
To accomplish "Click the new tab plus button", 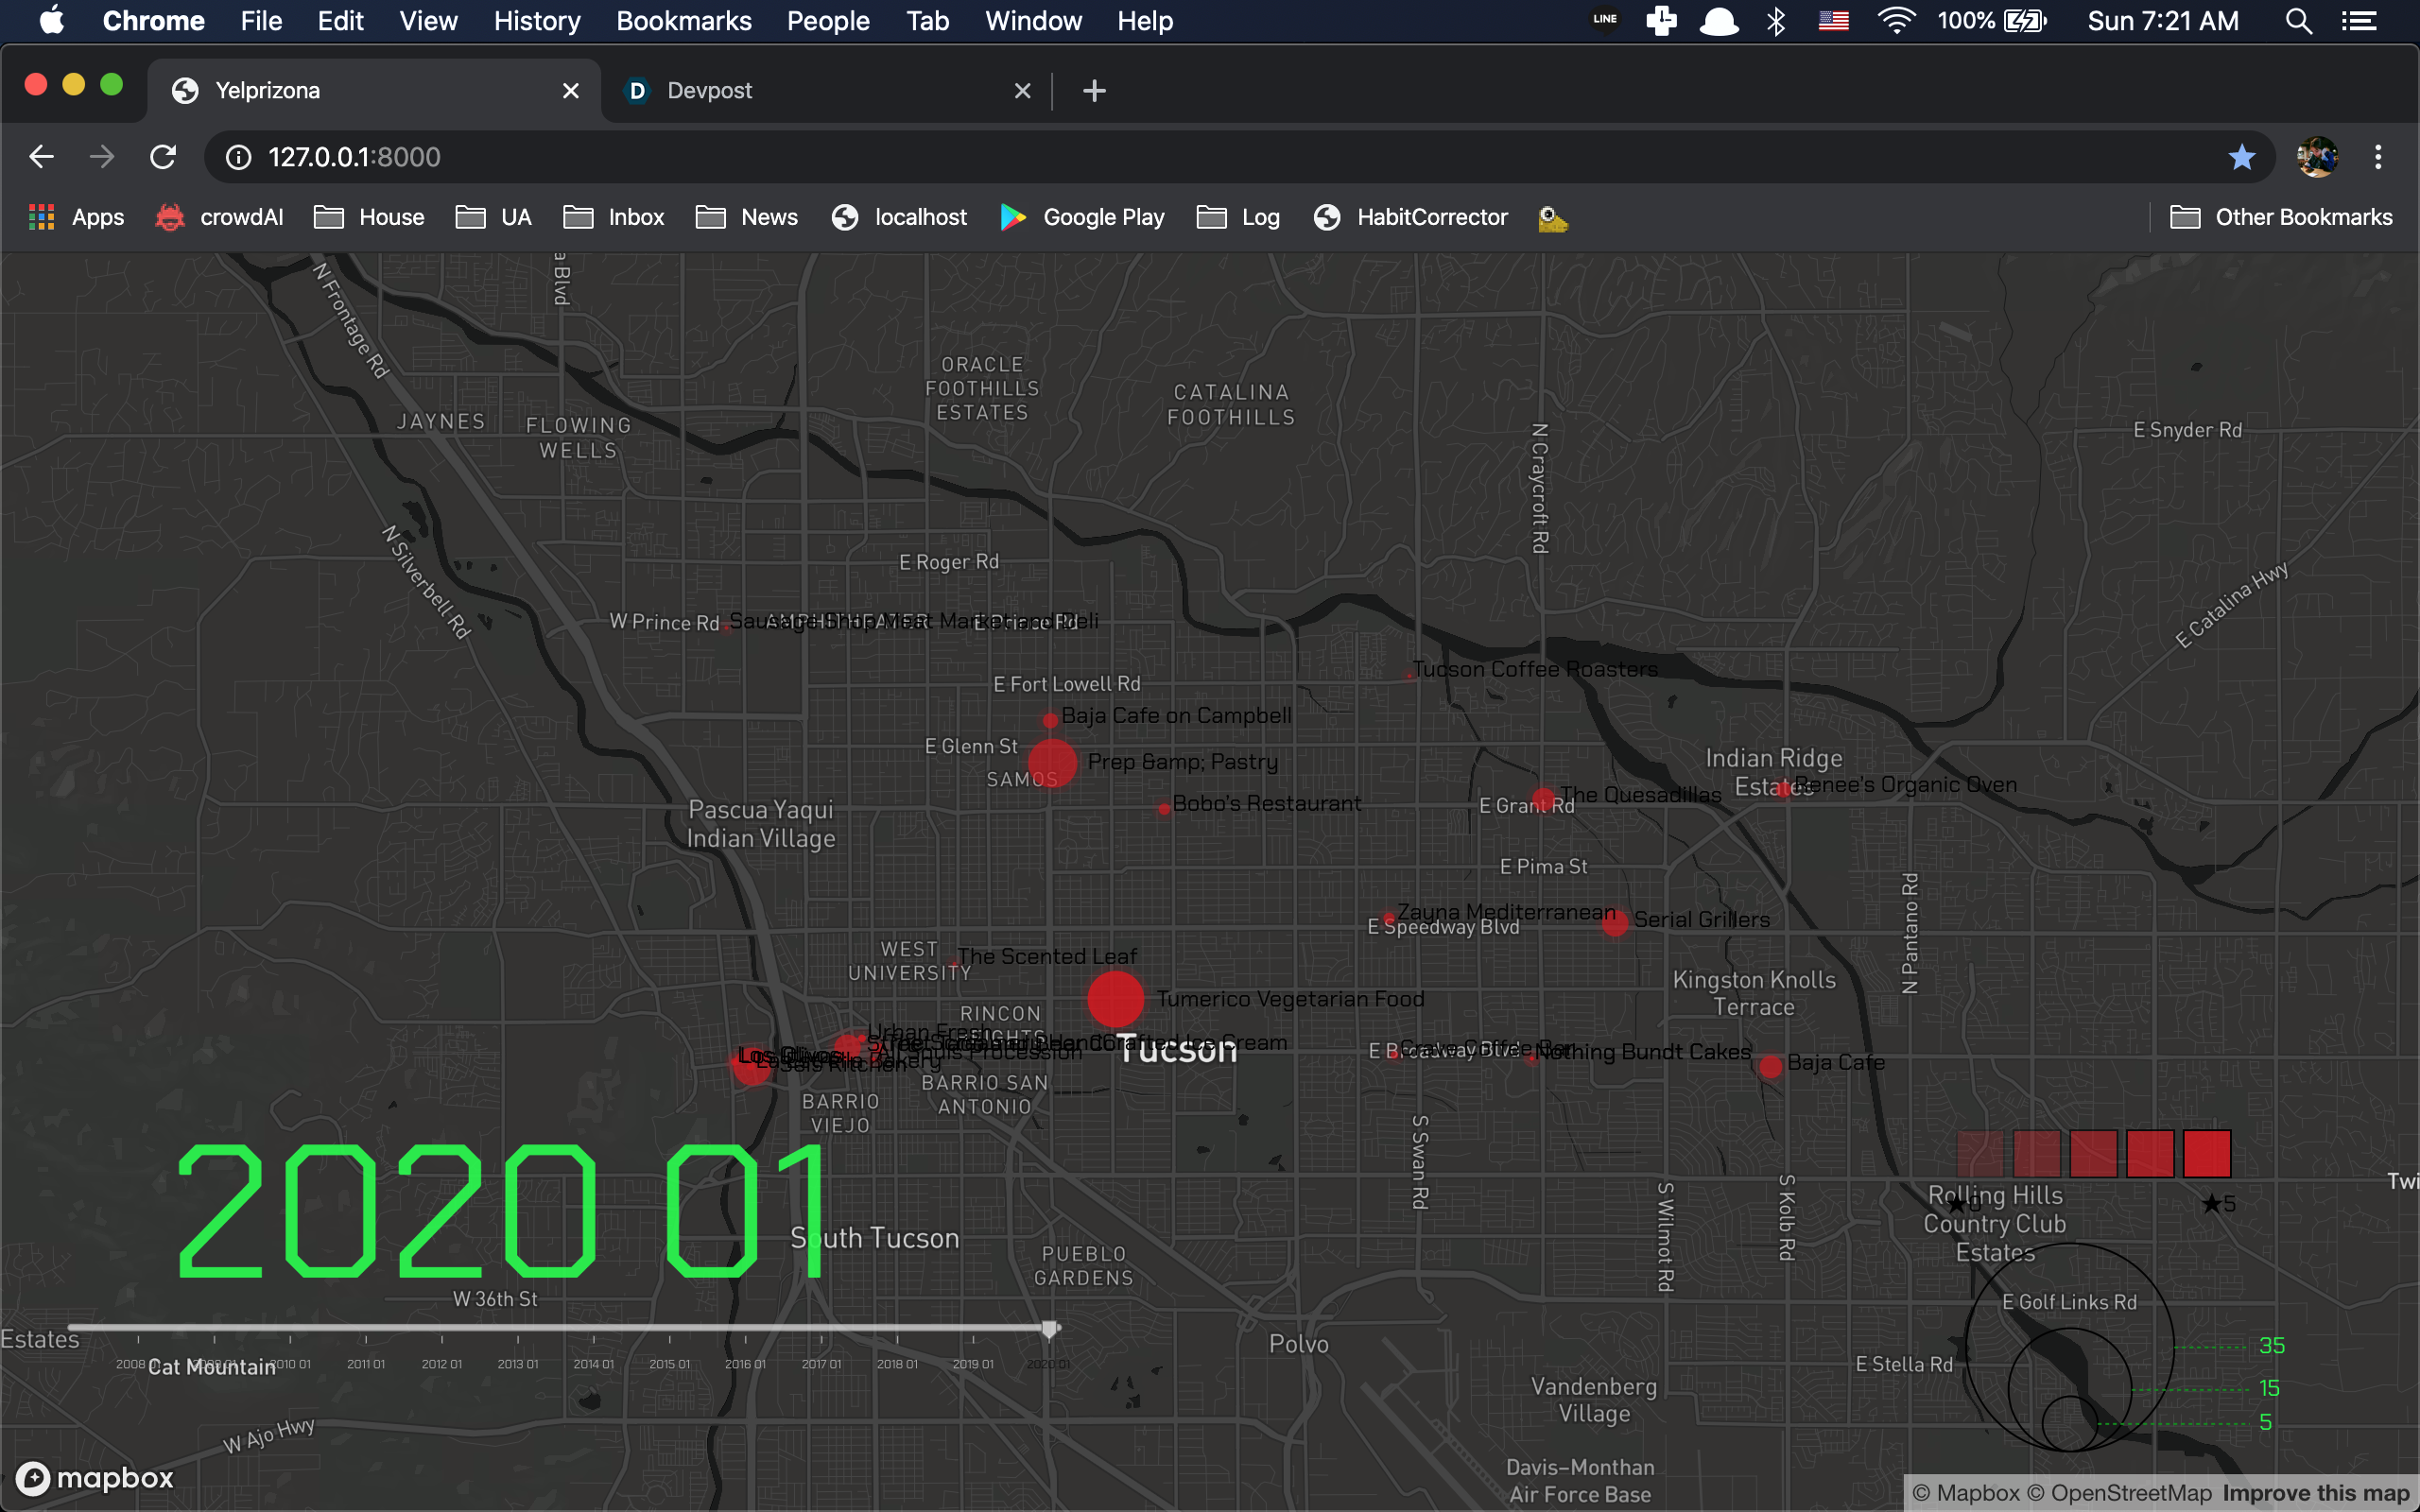I will click(x=1094, y=91).
